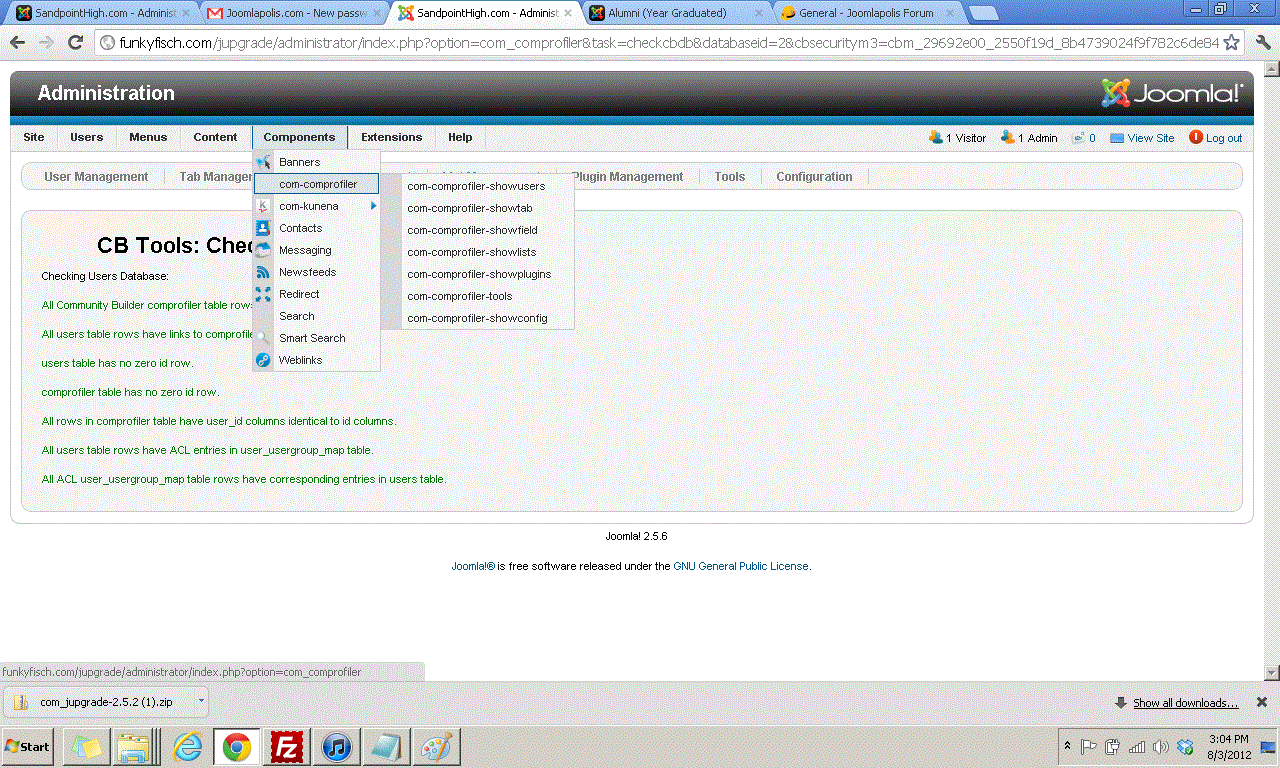Open the GNU General Public License link
Screen dimensions: 1280x768
point(740,566)
